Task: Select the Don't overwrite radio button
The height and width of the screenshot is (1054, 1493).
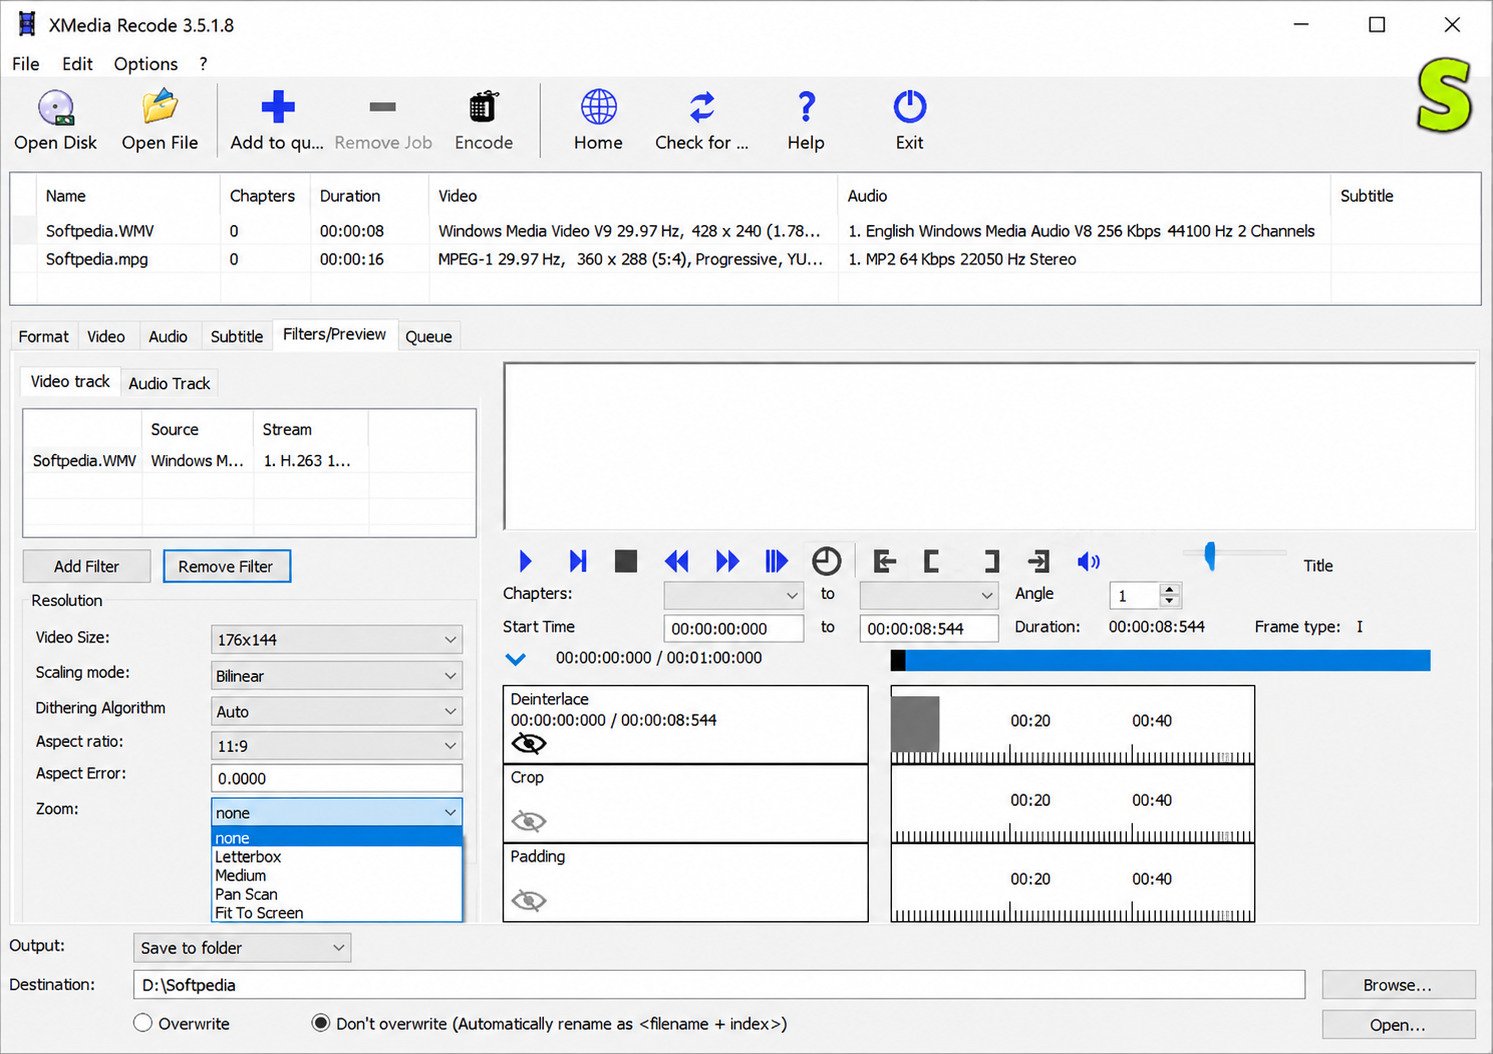Action: tap(320, 1023)
